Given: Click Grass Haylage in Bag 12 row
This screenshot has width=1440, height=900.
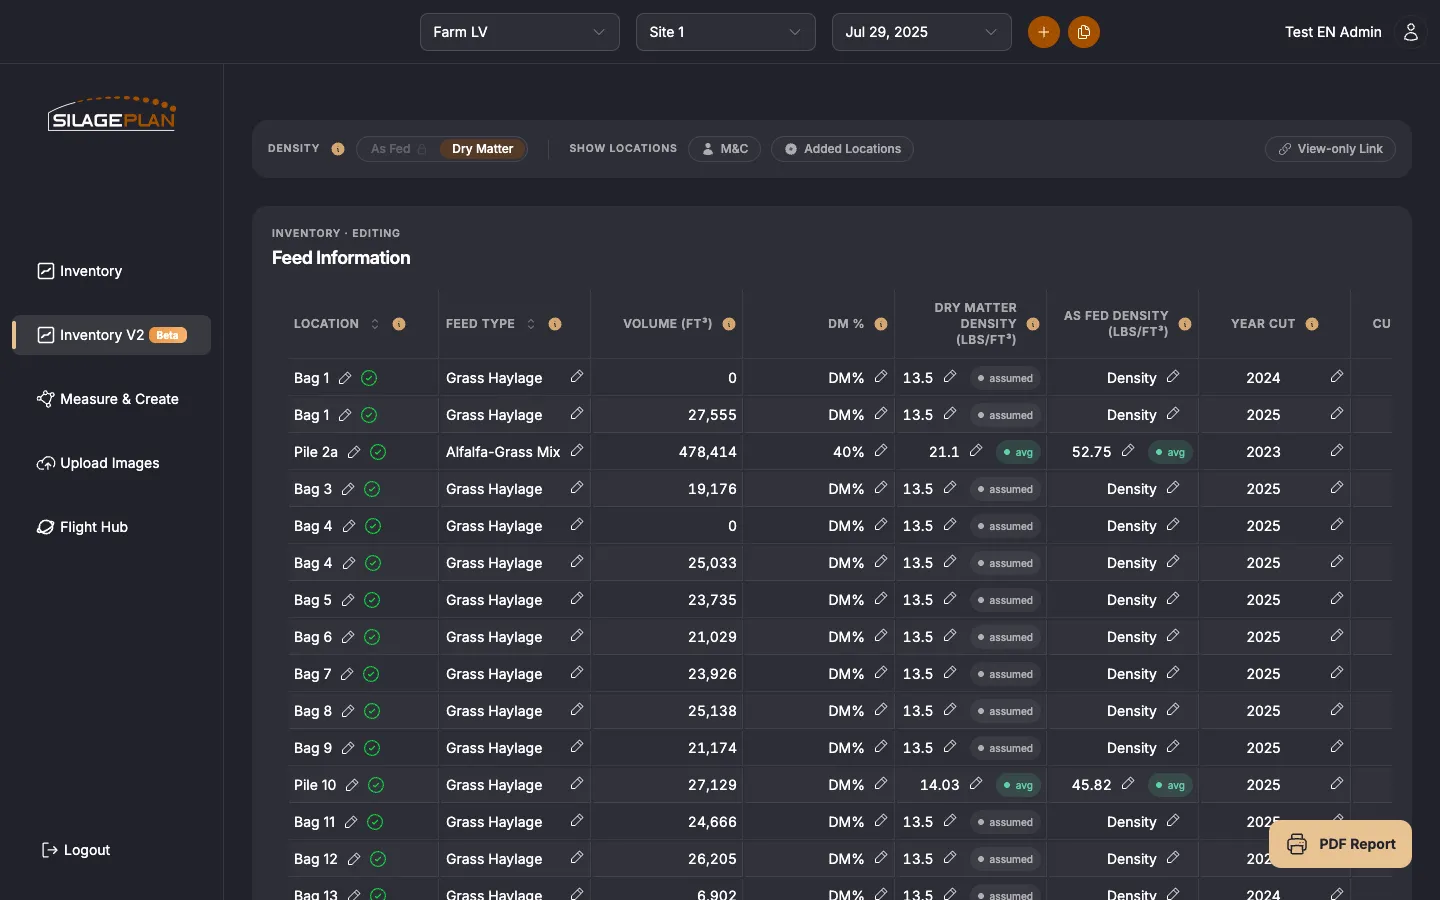Looking at the screenshot, I should 494,859.
